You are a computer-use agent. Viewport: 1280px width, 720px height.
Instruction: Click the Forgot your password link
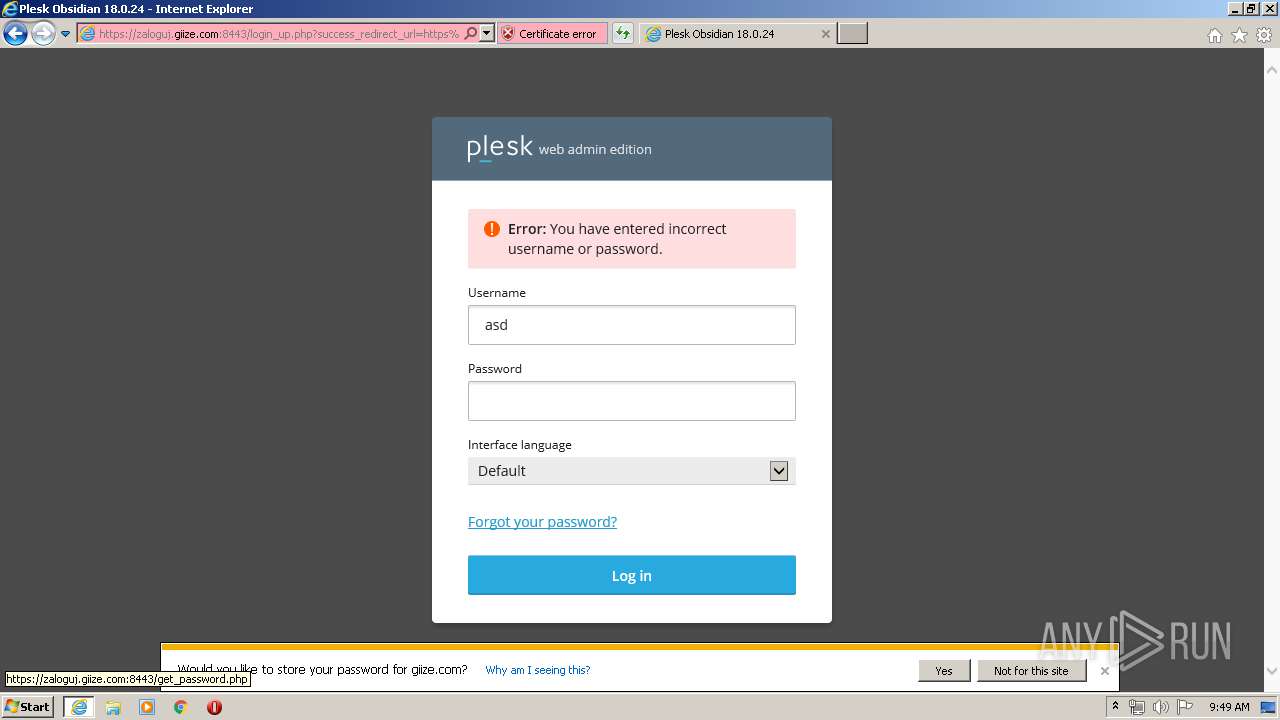[x=542, y=522]
